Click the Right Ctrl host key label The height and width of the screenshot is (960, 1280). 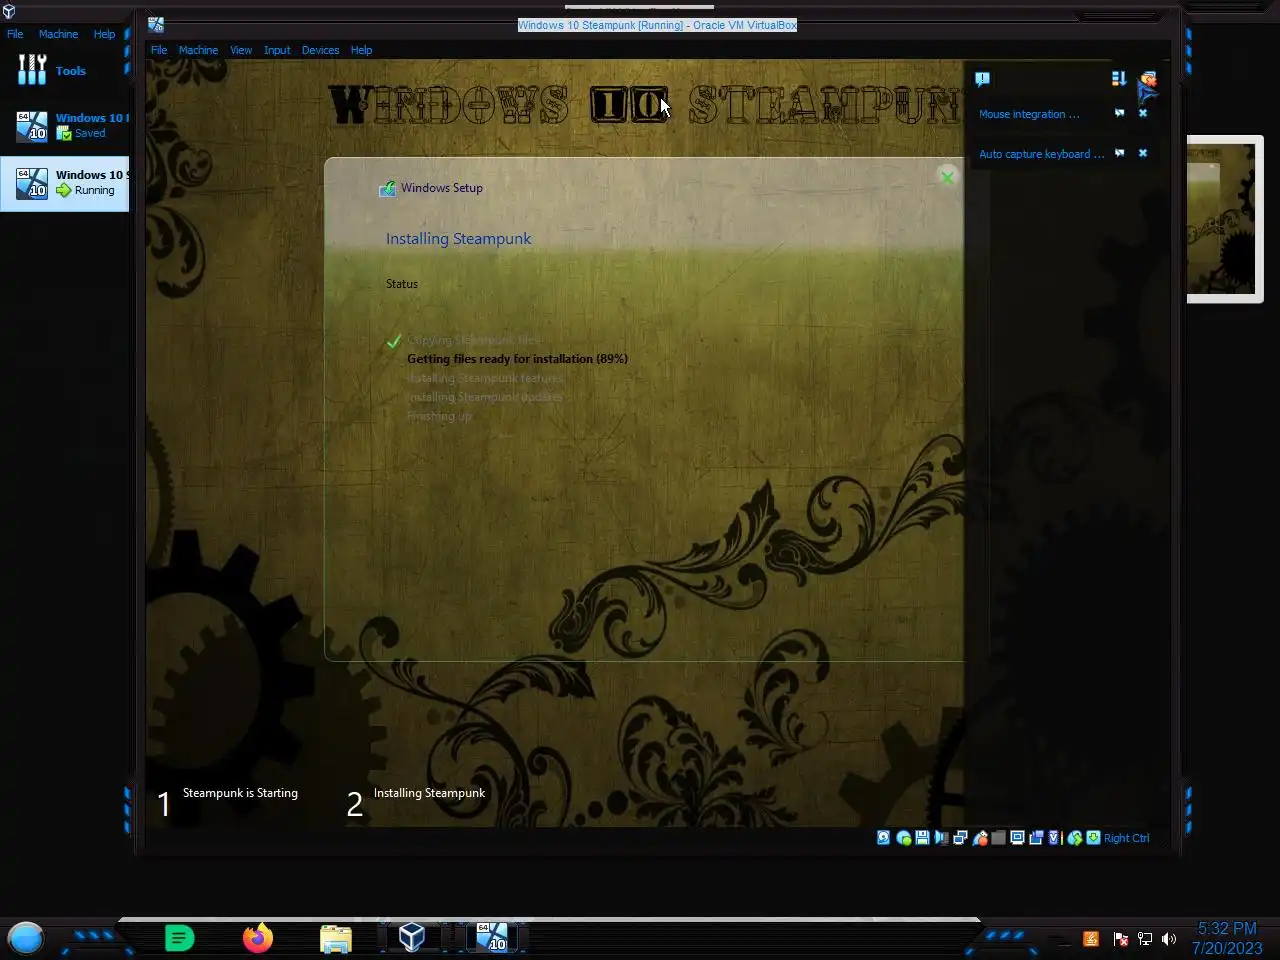click(x=1127, y=838)
